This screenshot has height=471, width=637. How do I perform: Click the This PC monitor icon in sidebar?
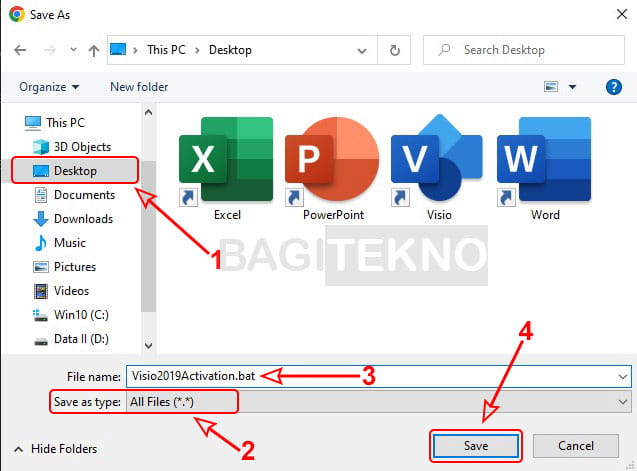pos(32,123)
